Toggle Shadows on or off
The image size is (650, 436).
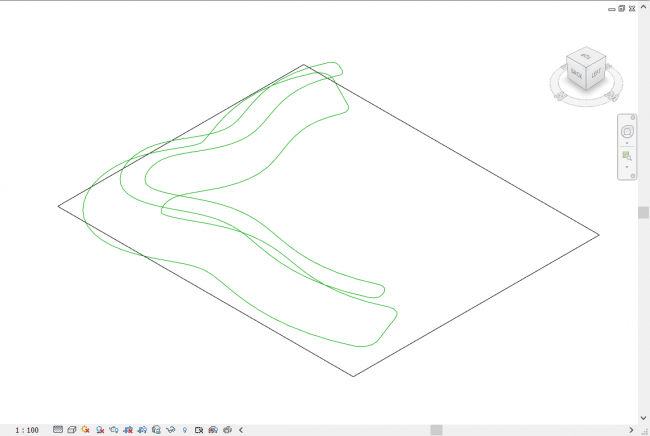coord(100,430)
